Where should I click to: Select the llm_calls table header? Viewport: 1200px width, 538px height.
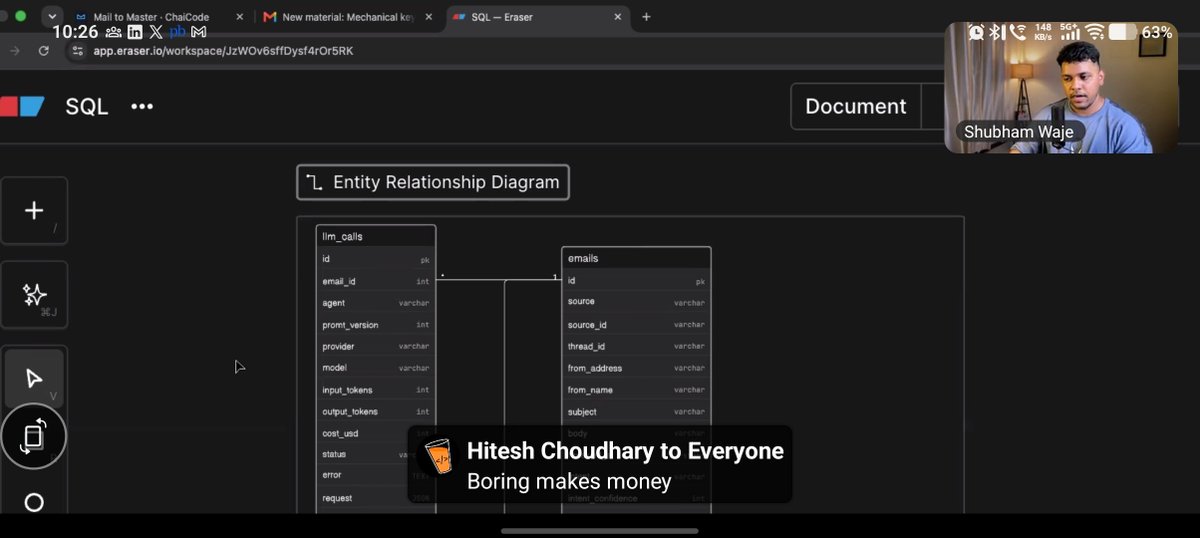tap(376, 236)
